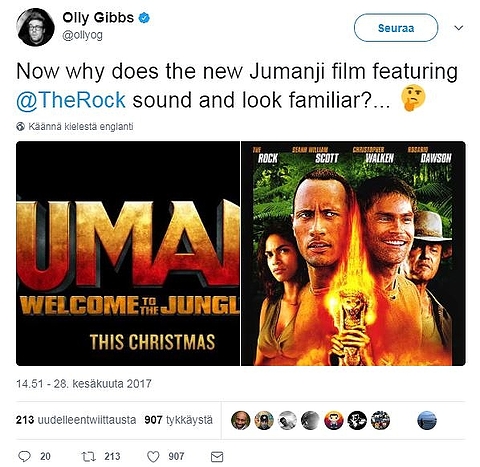View the 907 tykkäystä list
The image size is (480, 467).
point(178,420)
